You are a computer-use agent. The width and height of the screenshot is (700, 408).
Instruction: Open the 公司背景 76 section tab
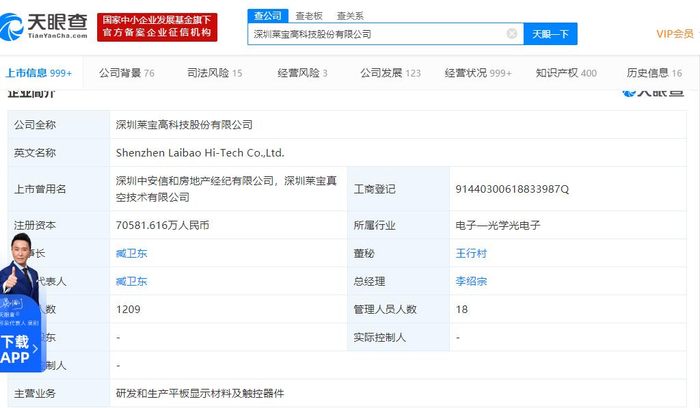pyautogui.click(x=127, y=73)
